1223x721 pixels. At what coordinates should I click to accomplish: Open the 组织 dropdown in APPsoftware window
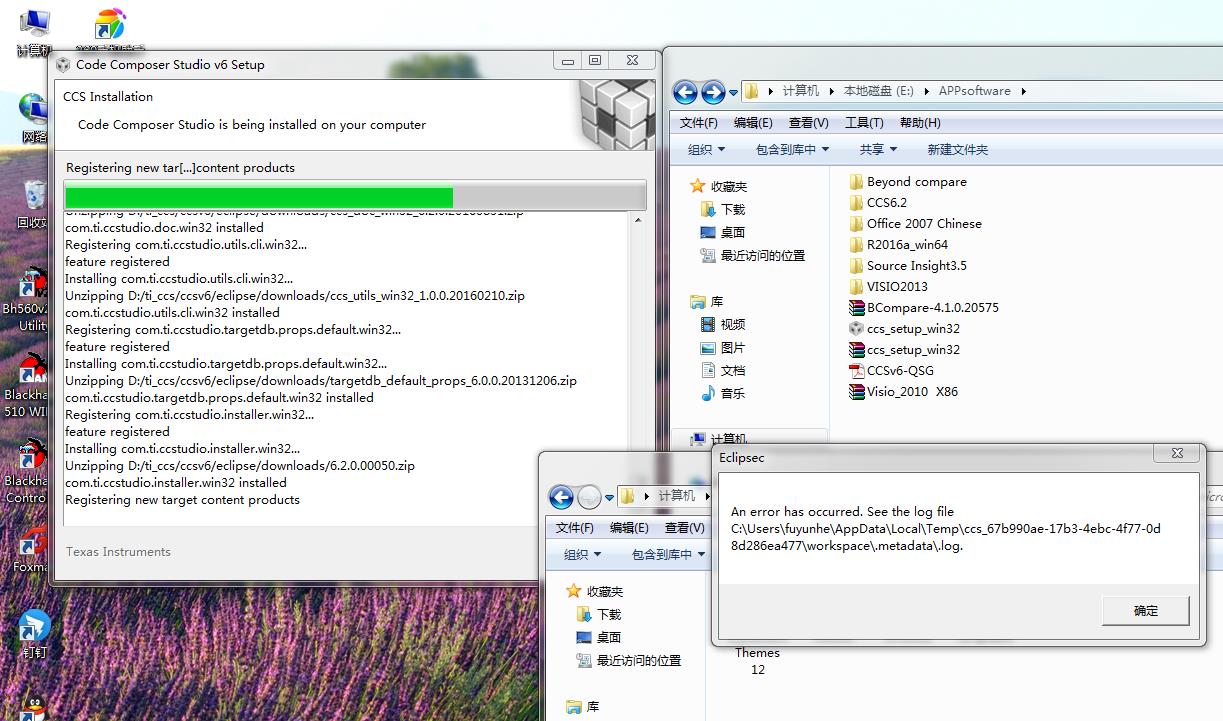707,149
